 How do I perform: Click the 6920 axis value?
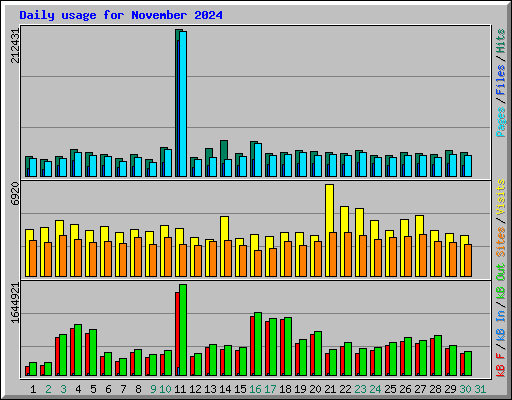coord(15,194)
